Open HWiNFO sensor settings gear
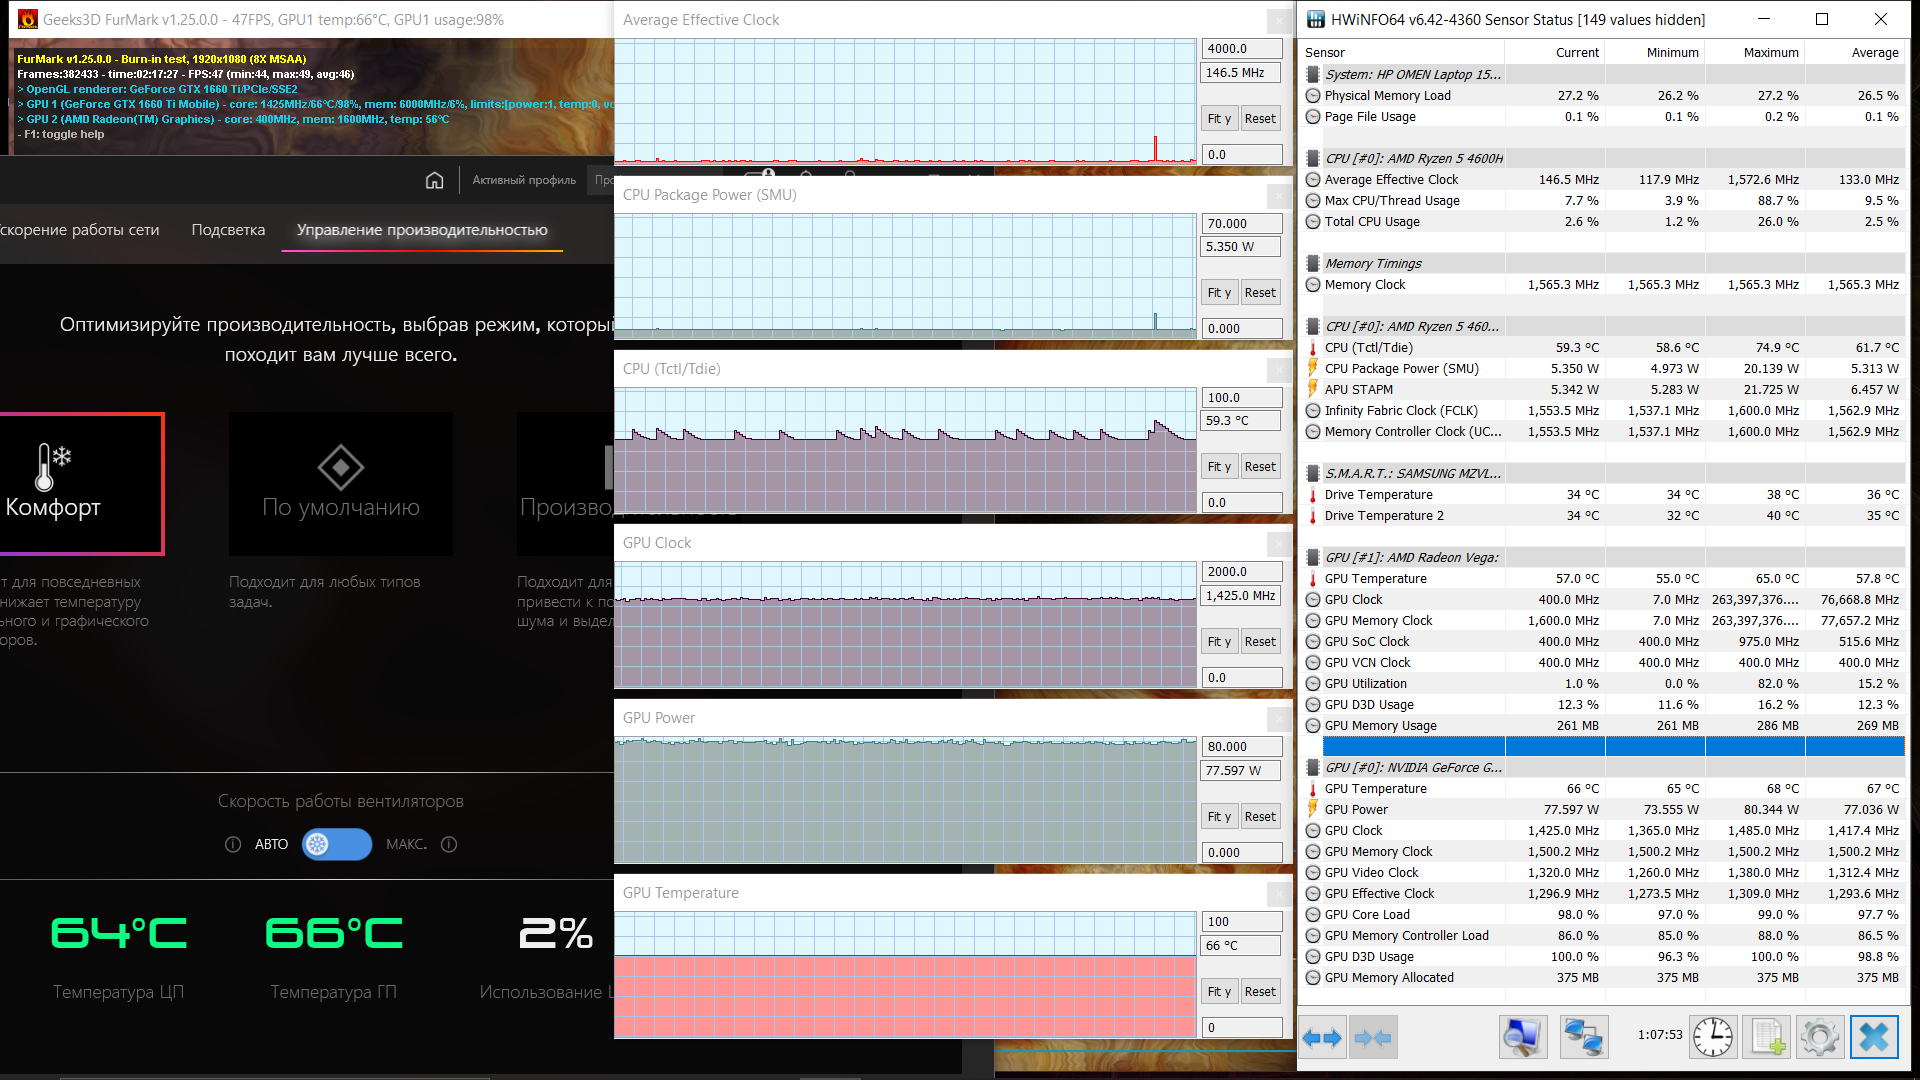The image size is (1920, 1080). 1819,1037
